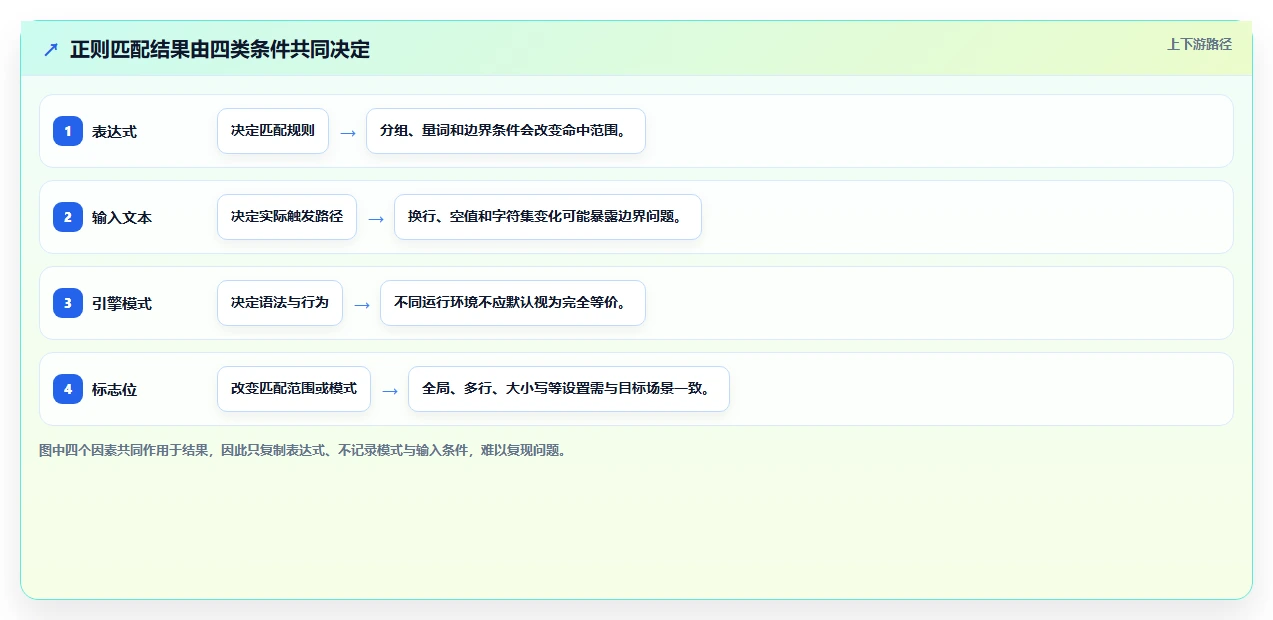Click the 改变匹配范围或模式 box
The width and height of the screenshot is (1273, 620).
[294, 389]
